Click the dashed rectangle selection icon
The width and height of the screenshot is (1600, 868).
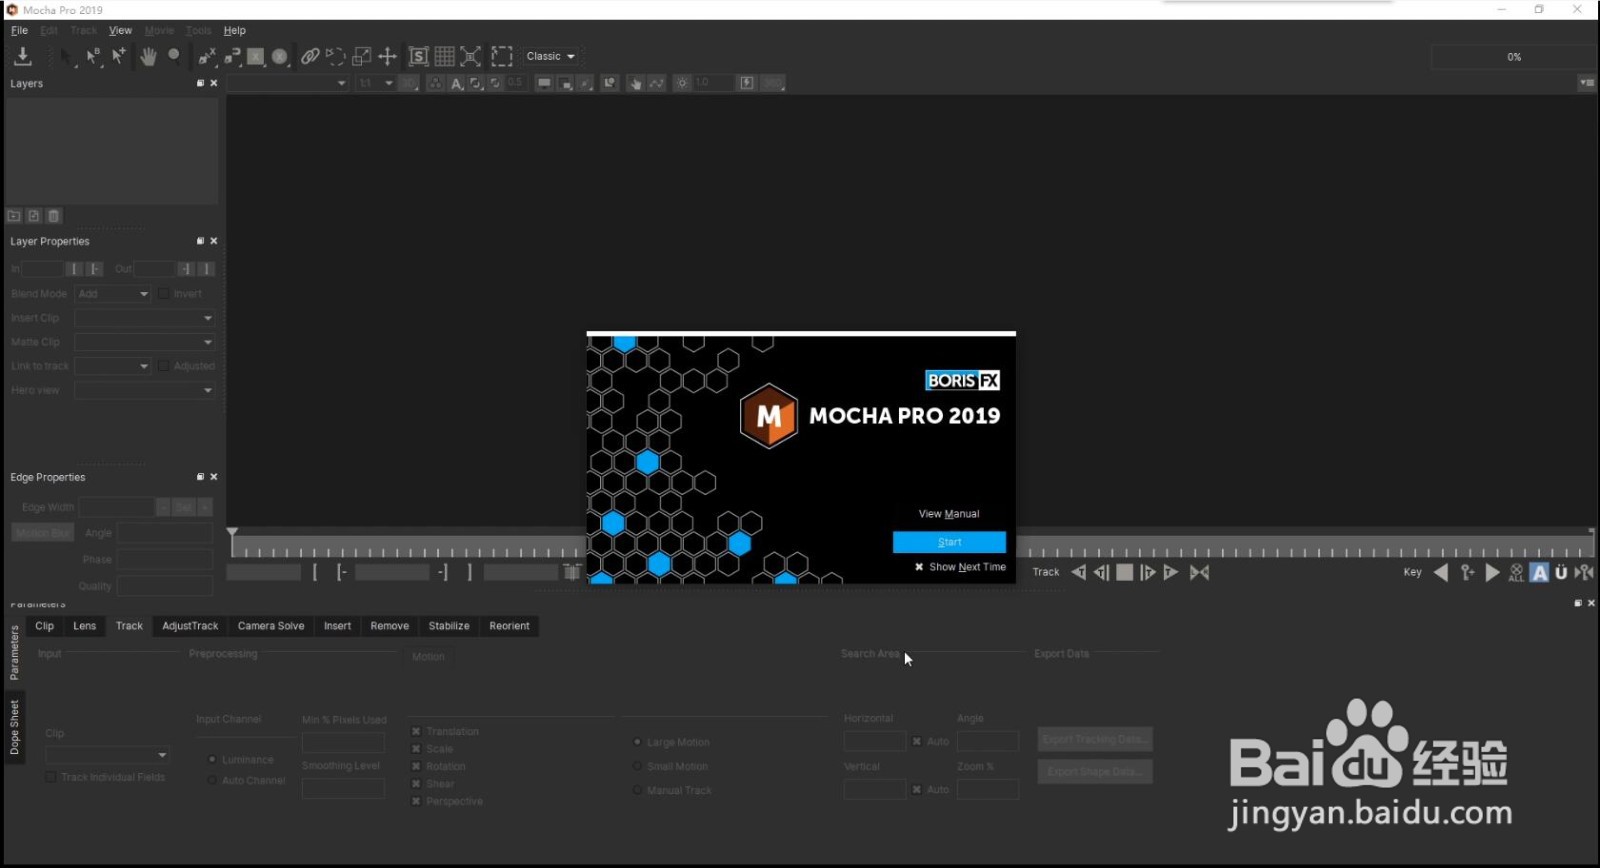coord(502,56)
